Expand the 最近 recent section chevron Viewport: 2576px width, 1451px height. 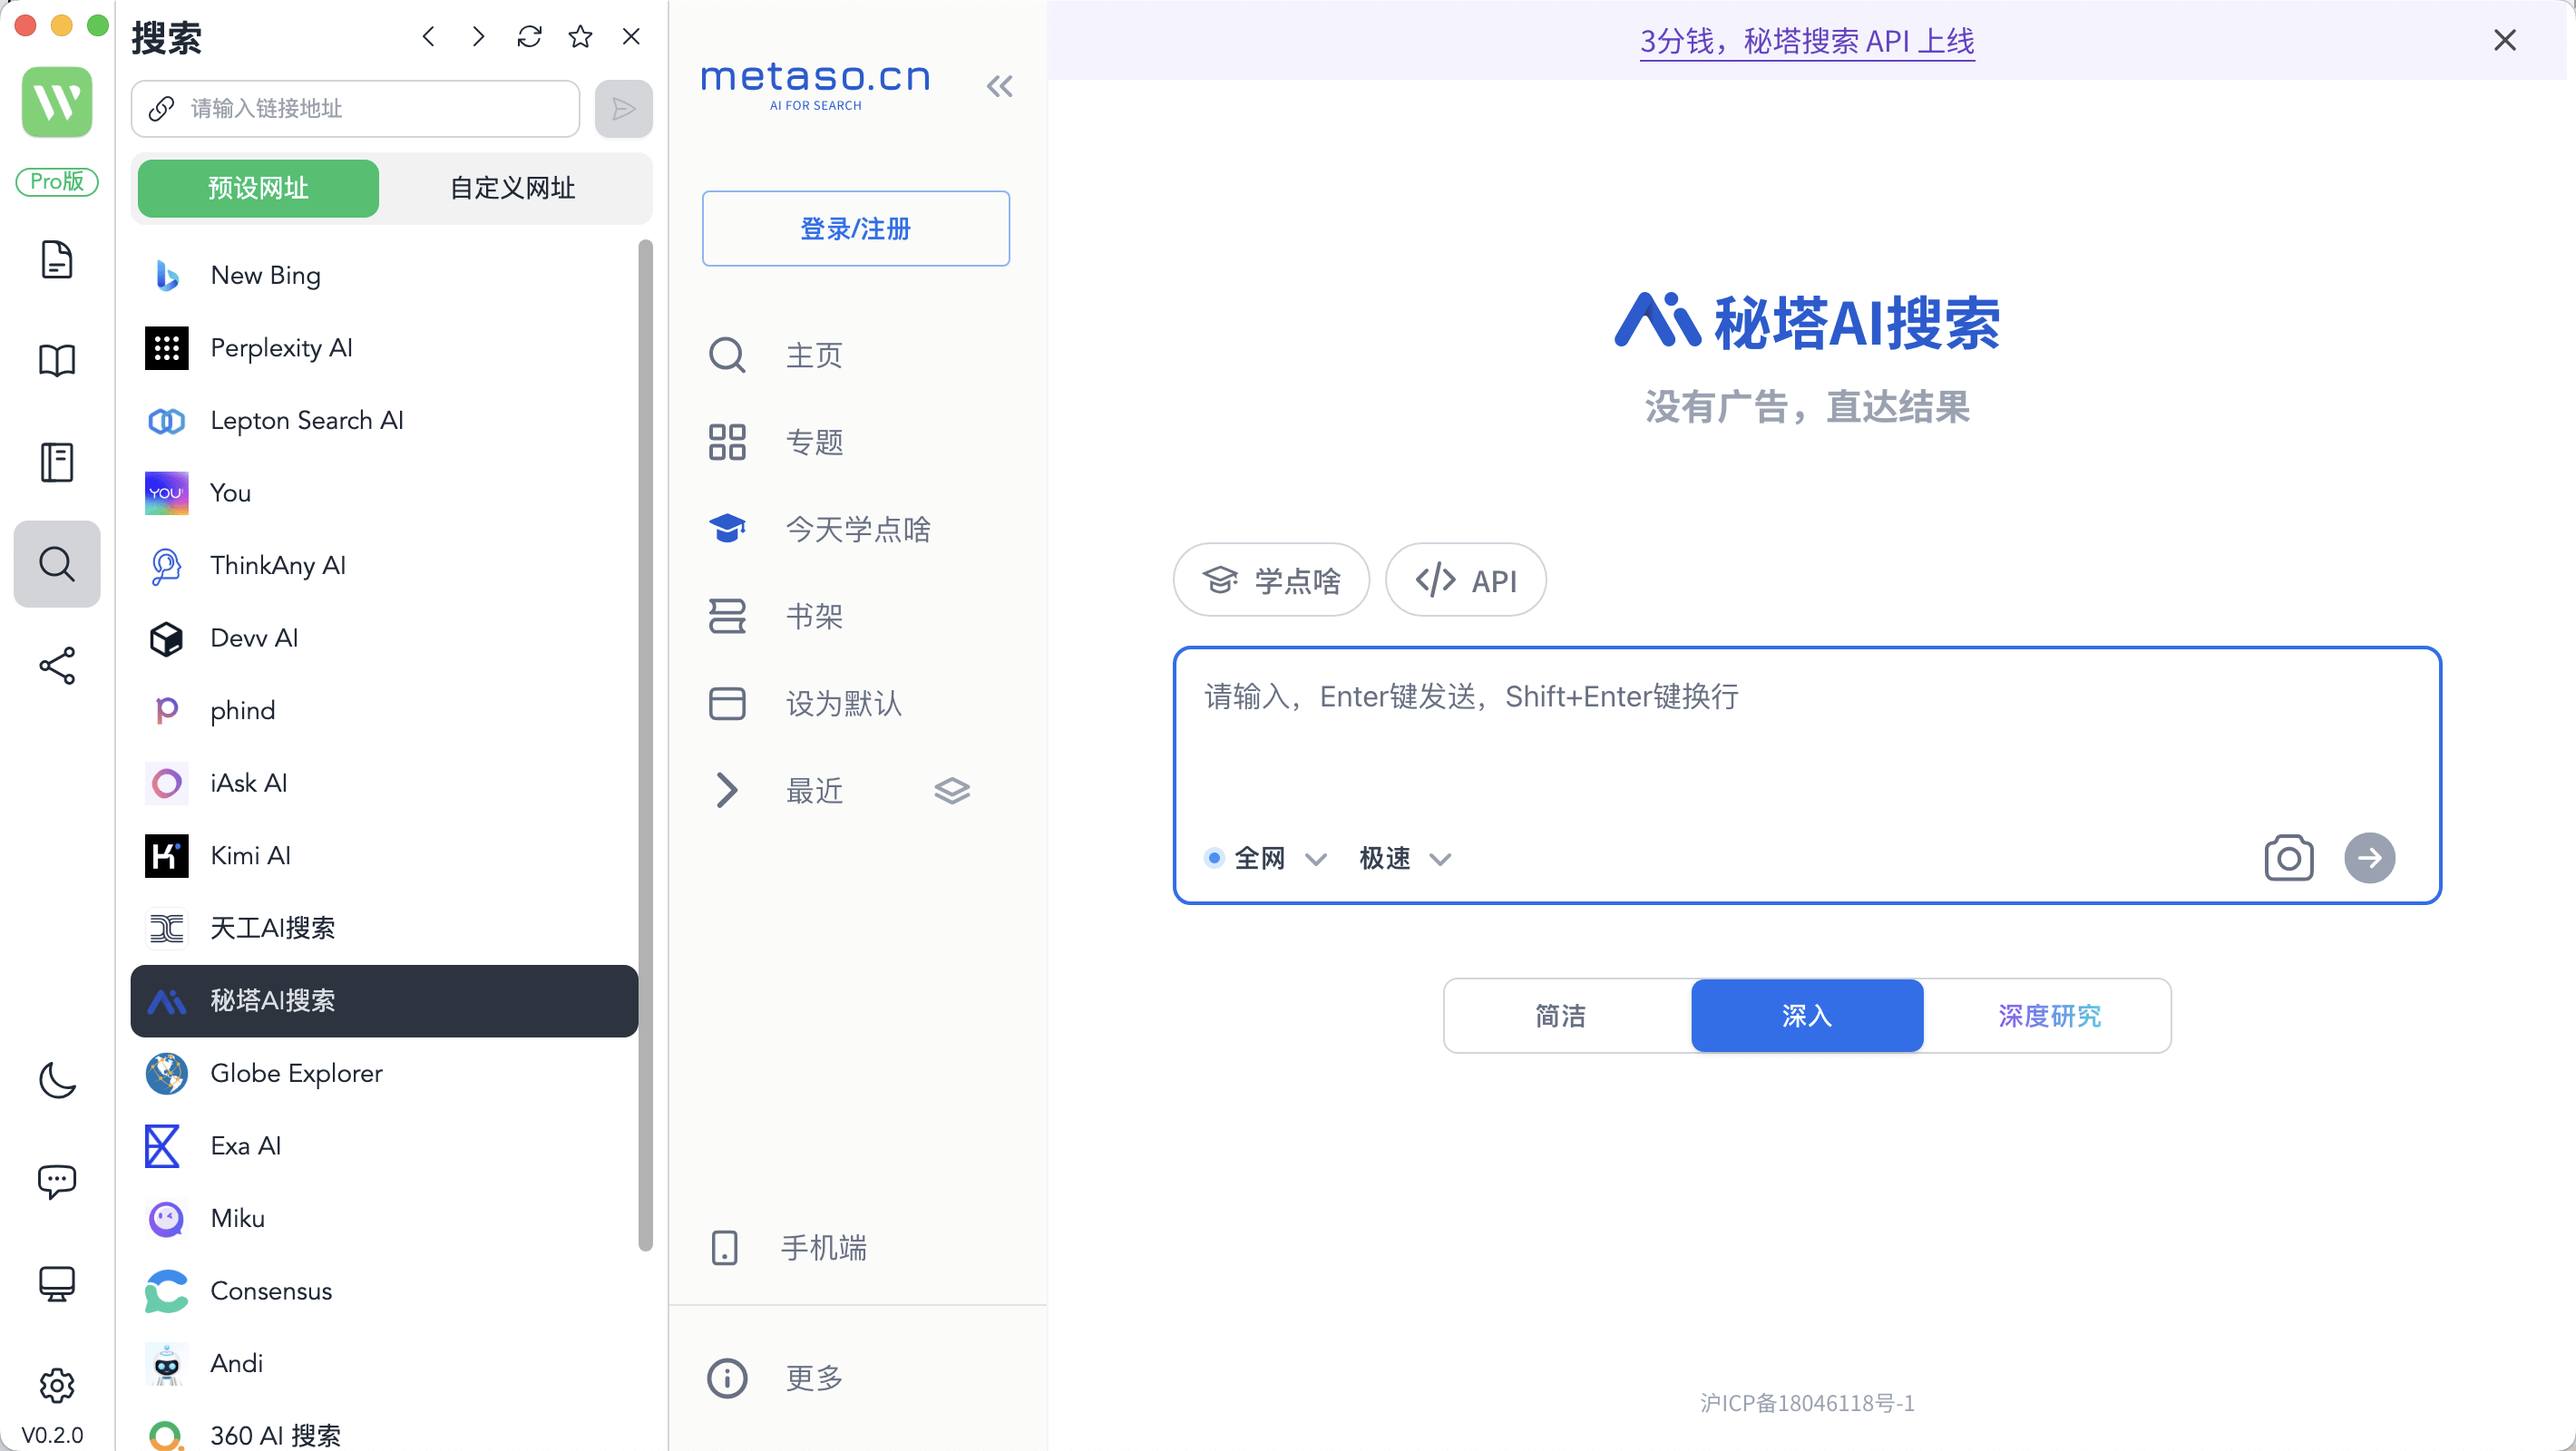[x=727, y=790]
